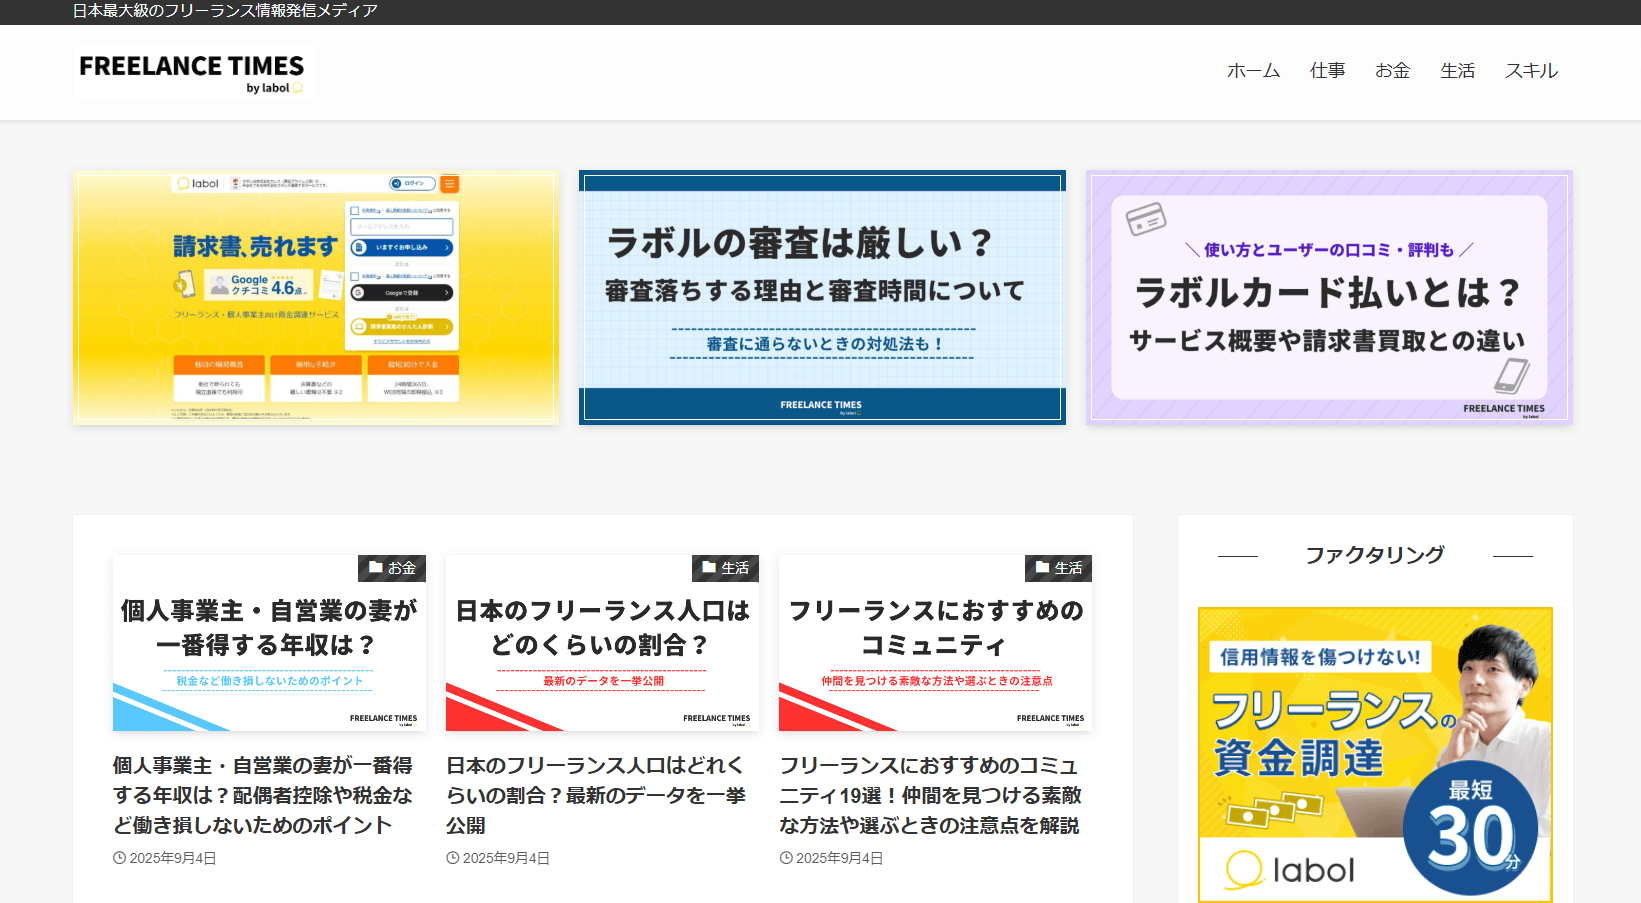1641x903 pixels.
Task: Open thumbnail 個人事業主・自営業の妻が一番得する年収は？
Action: point(269,643)
